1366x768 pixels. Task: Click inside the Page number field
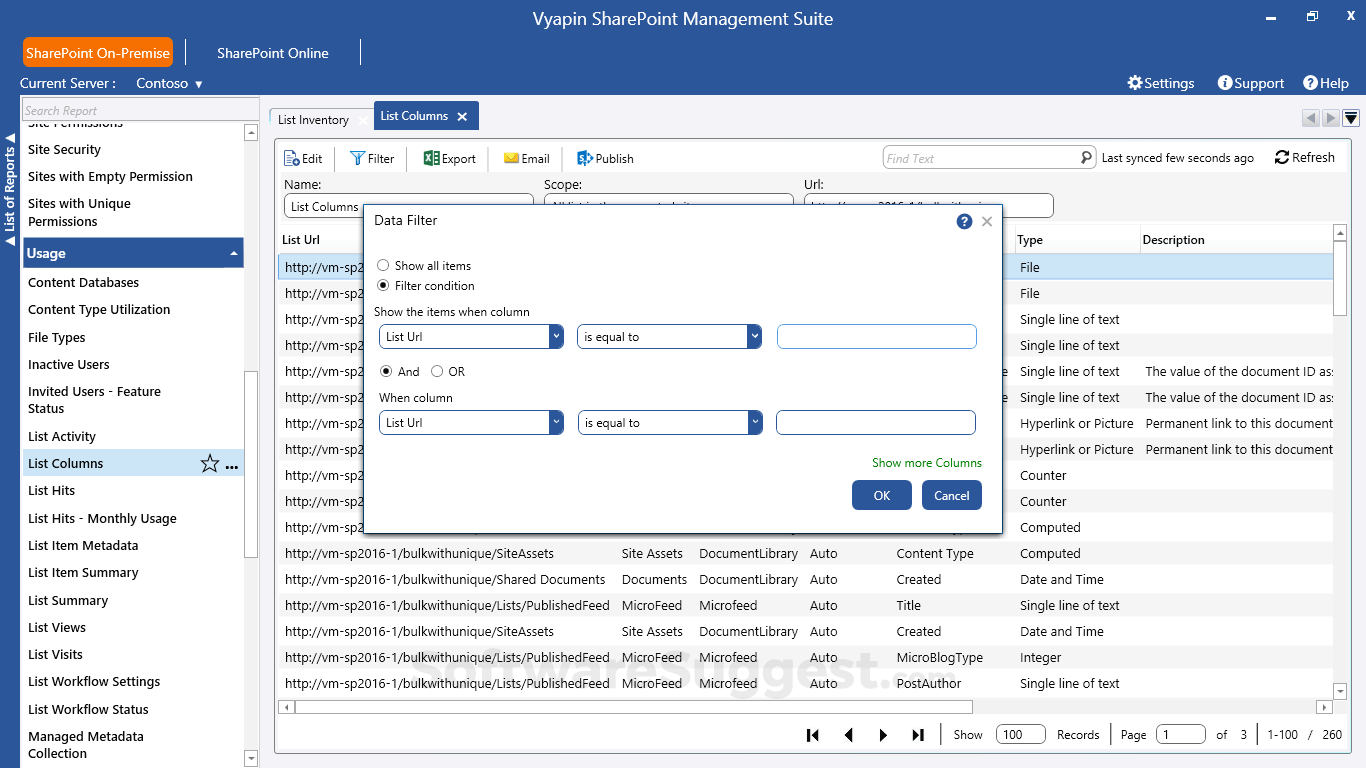coord(1180,734)
